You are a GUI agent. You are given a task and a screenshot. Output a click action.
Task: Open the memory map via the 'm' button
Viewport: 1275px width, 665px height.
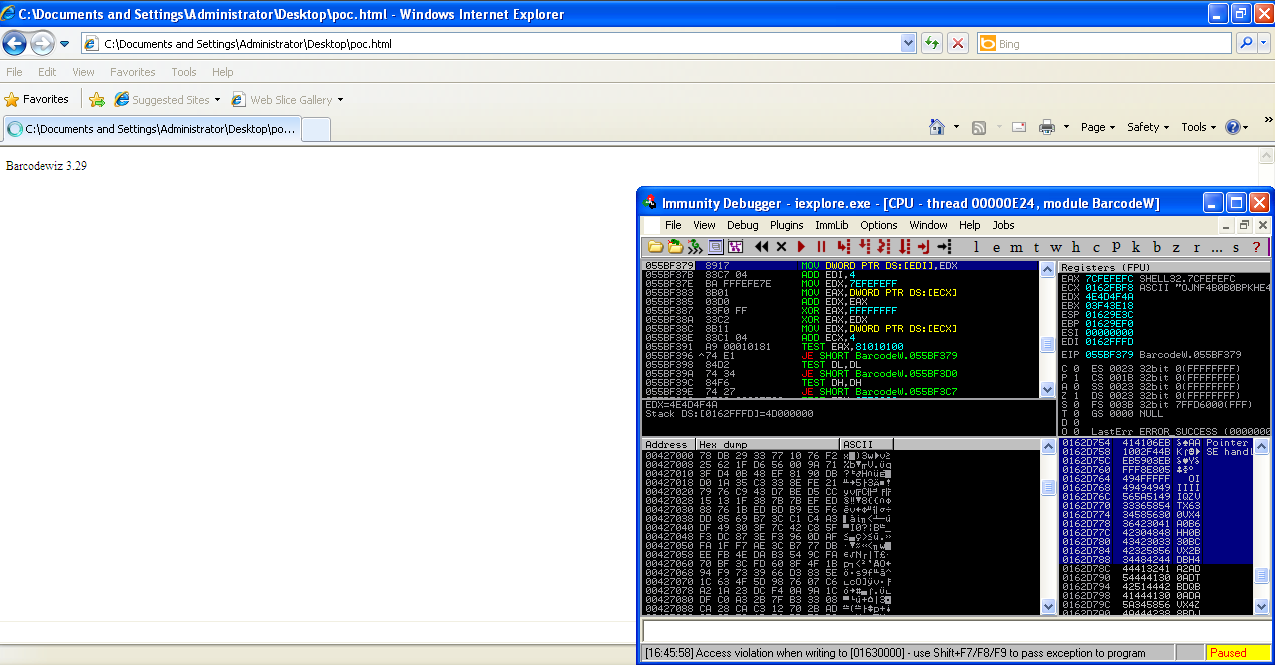click(x=1016, y=247)
